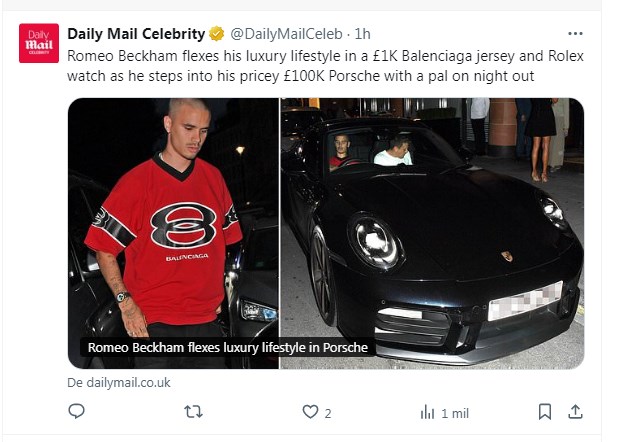Like the post with the heart icon

pyautogui.click(x=310, y=412)
